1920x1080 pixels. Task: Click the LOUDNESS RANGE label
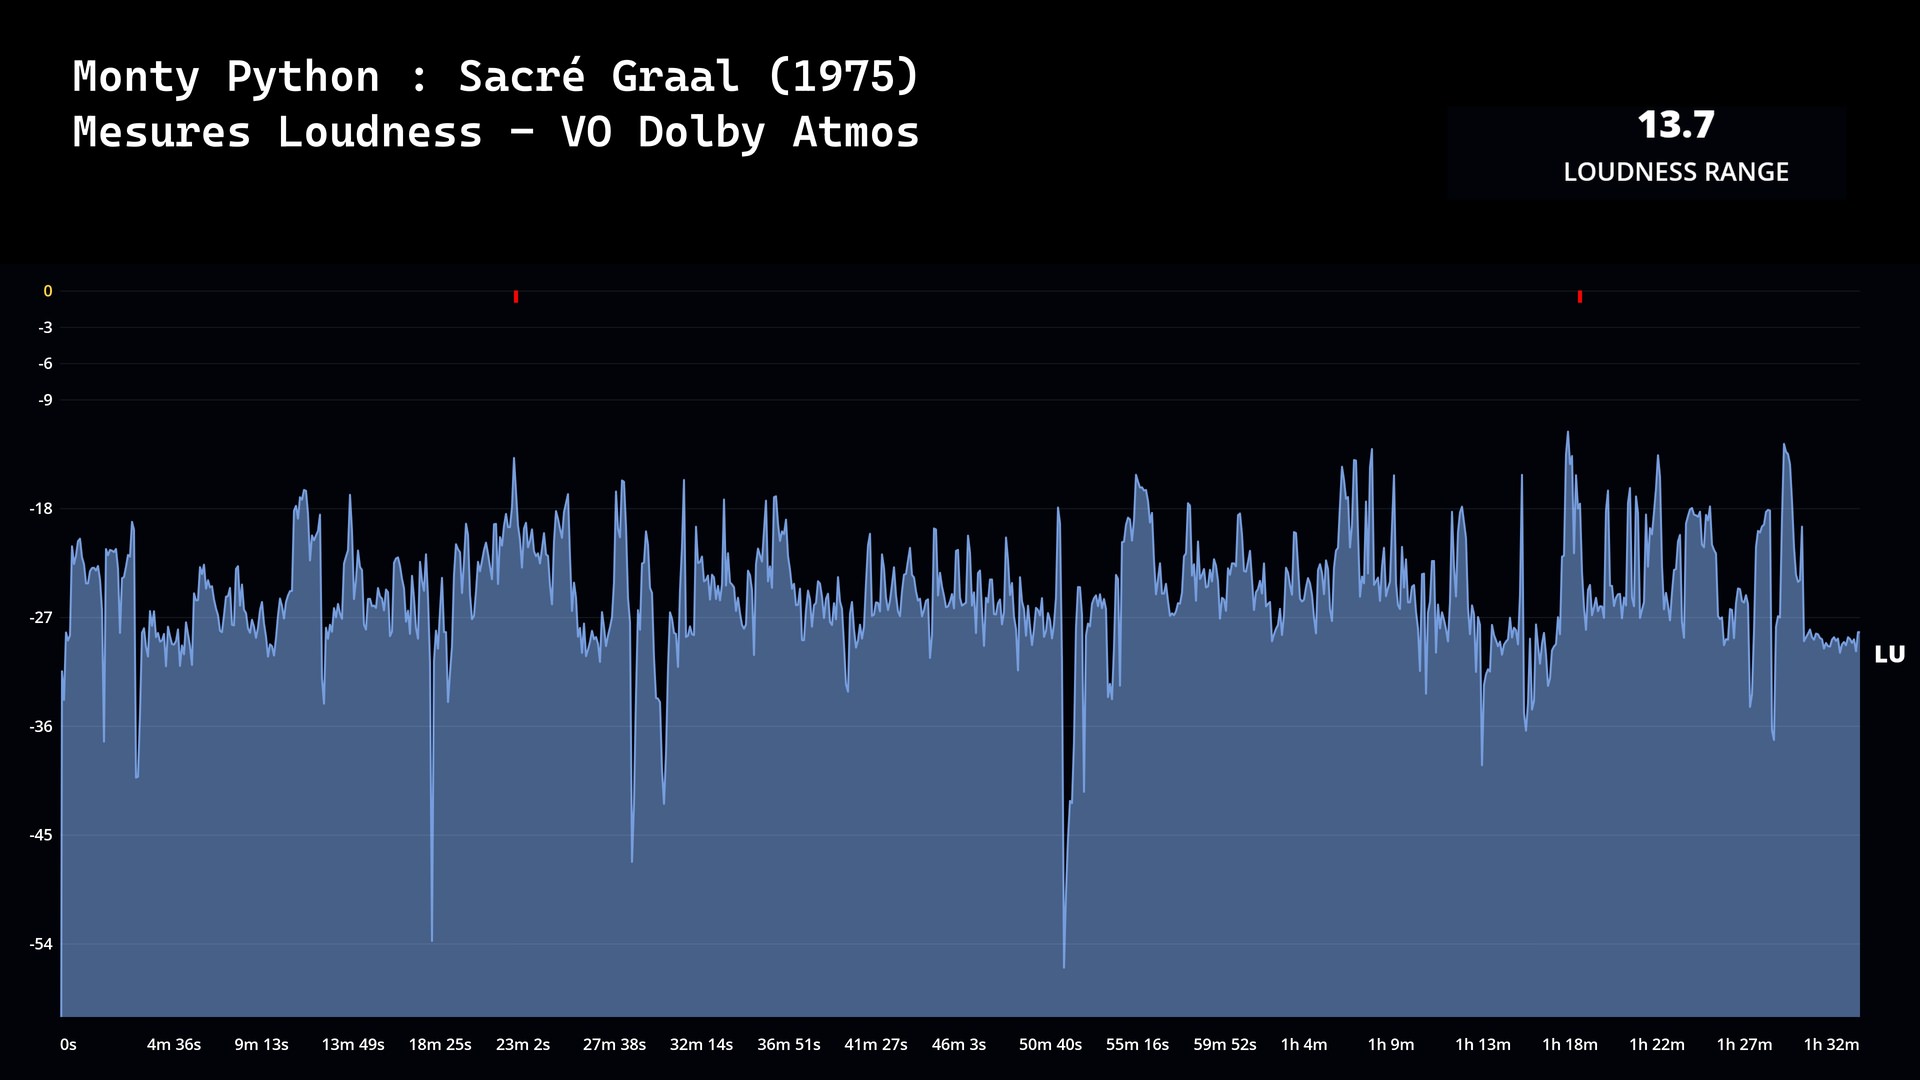[x=1676, y=172]
